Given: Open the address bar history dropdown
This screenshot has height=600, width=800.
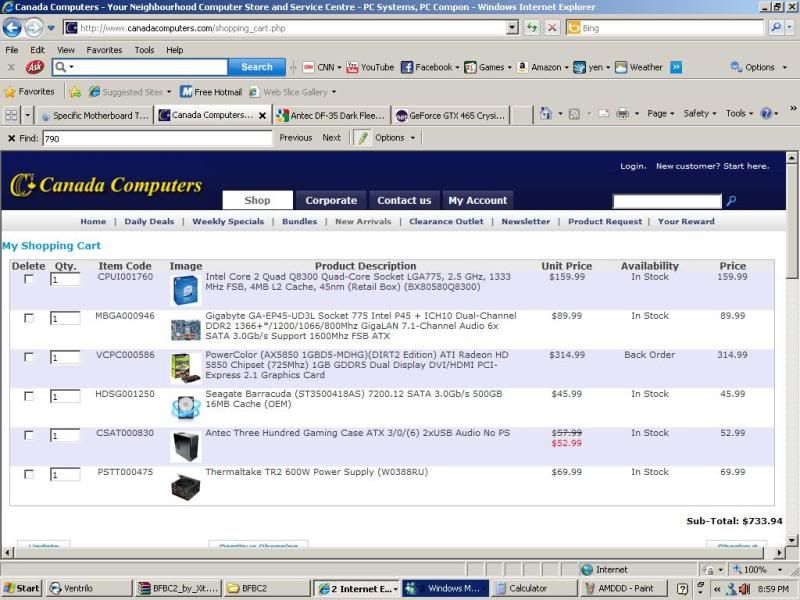Looking at the screenshot, I should click(x=512, y=28).
